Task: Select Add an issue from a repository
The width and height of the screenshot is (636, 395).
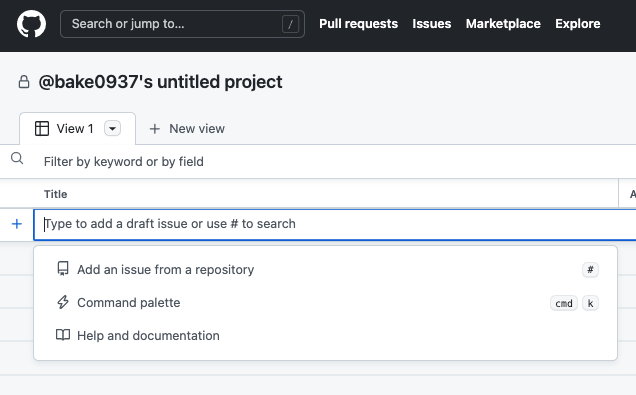Action: (x=325, y=270)
